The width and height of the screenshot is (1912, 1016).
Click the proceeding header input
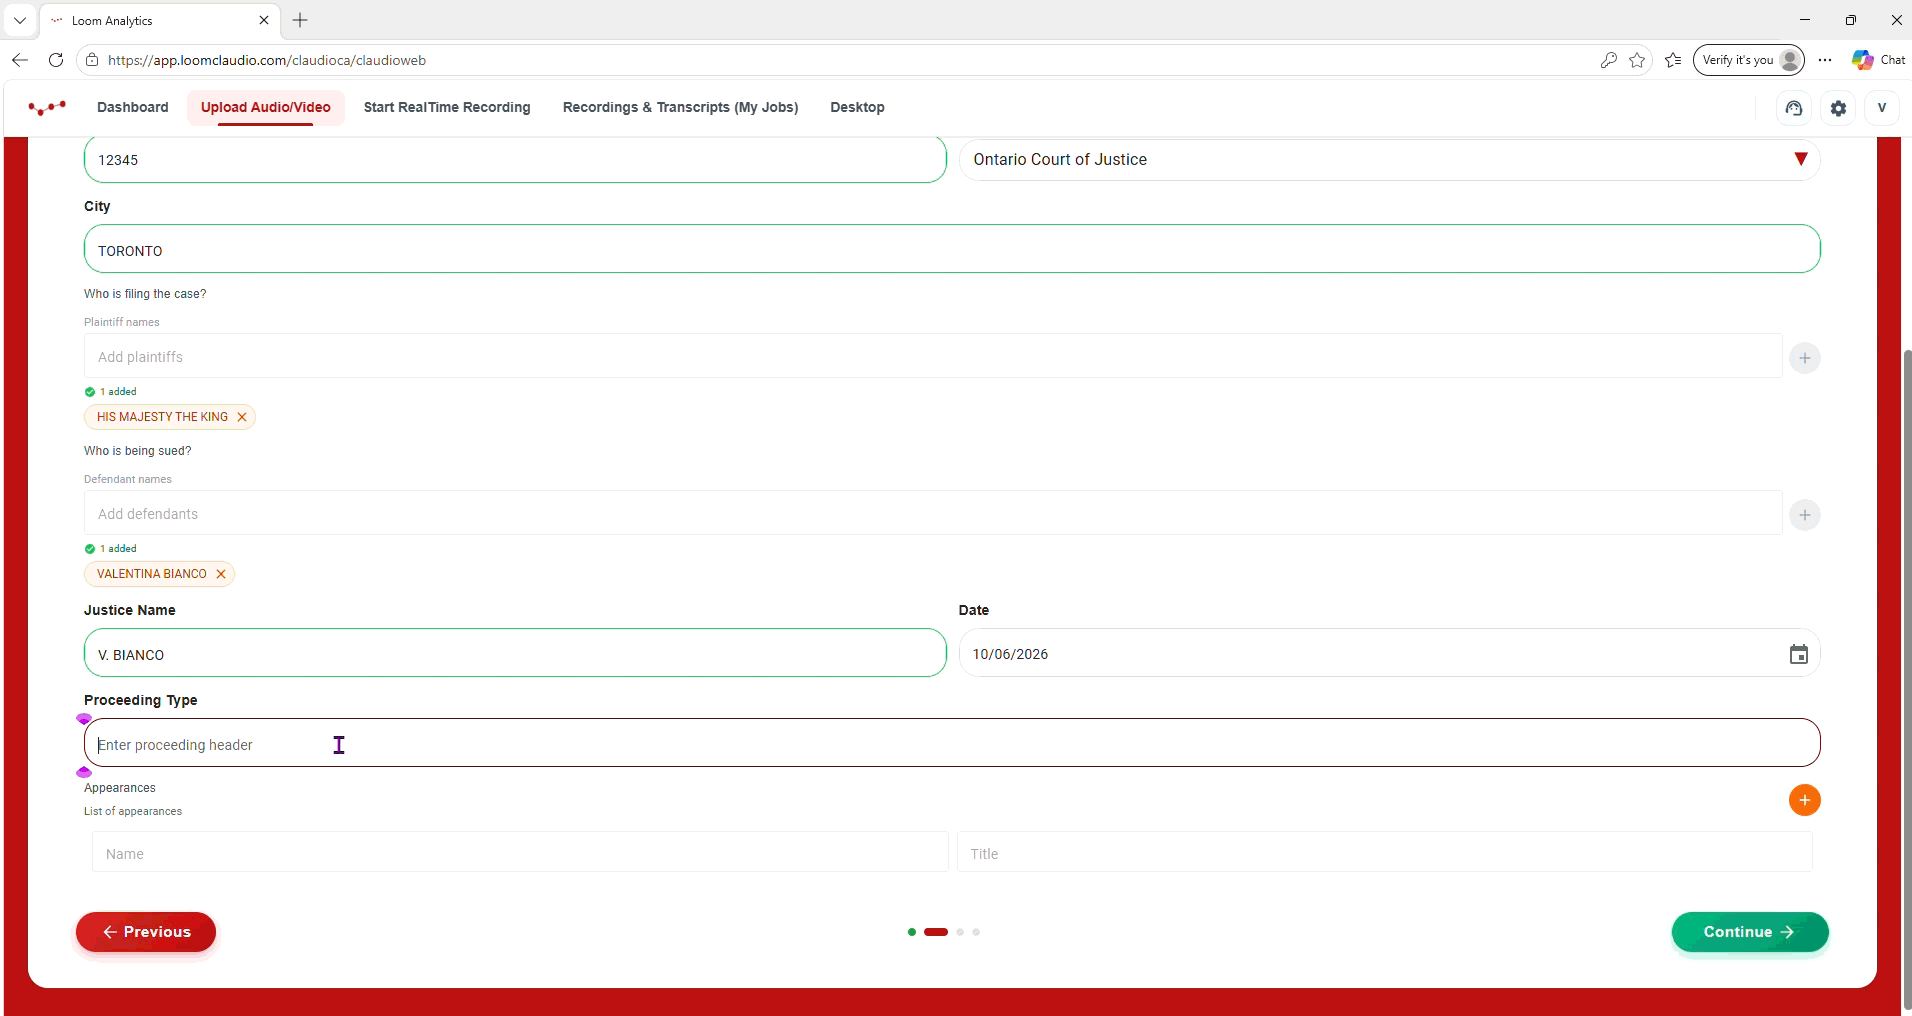(x=952, y=743)
